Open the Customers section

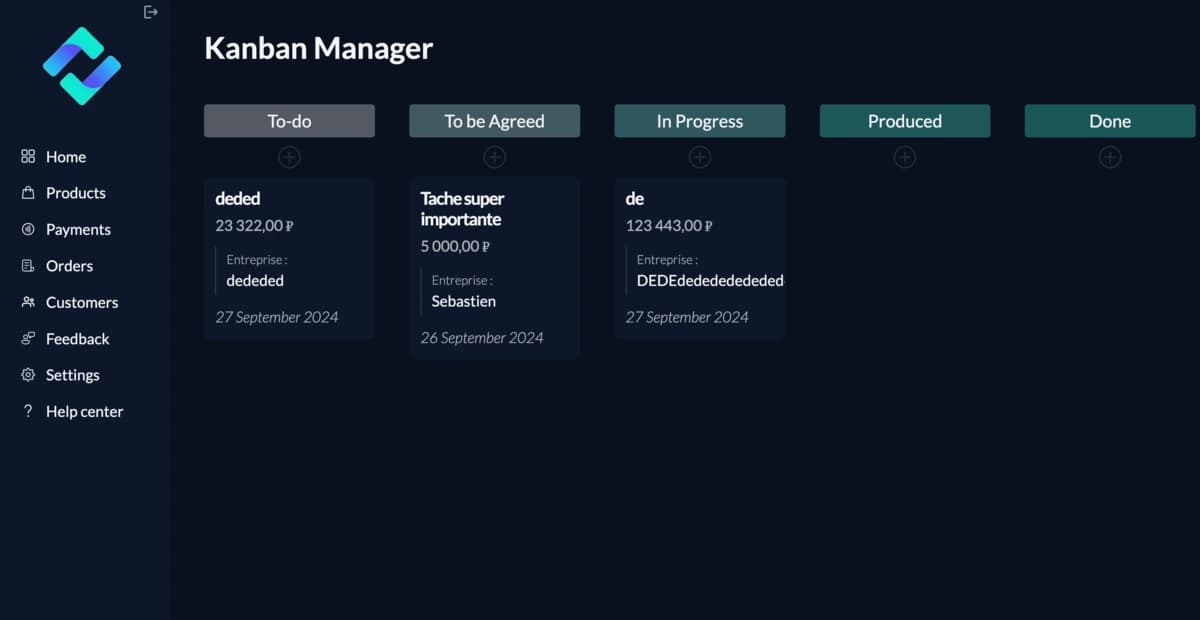coord(82,302)
